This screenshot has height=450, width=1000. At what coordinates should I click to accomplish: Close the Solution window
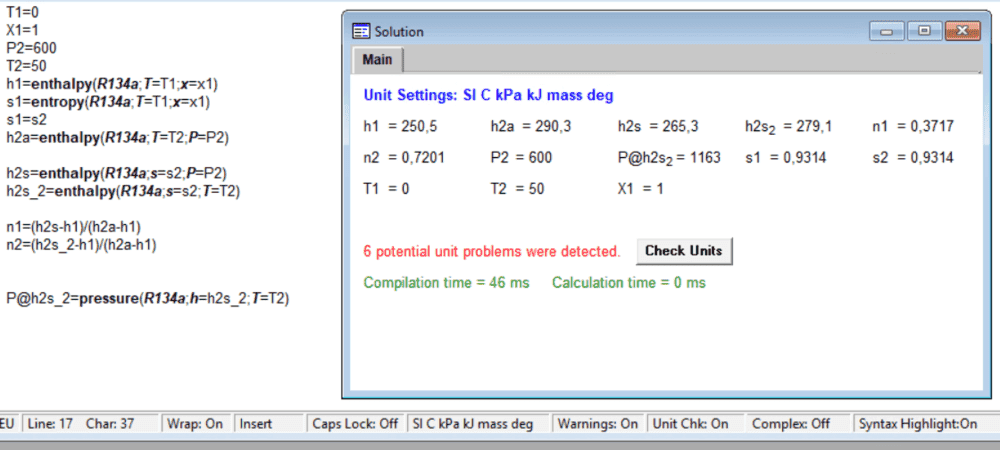tap(960, 31)
